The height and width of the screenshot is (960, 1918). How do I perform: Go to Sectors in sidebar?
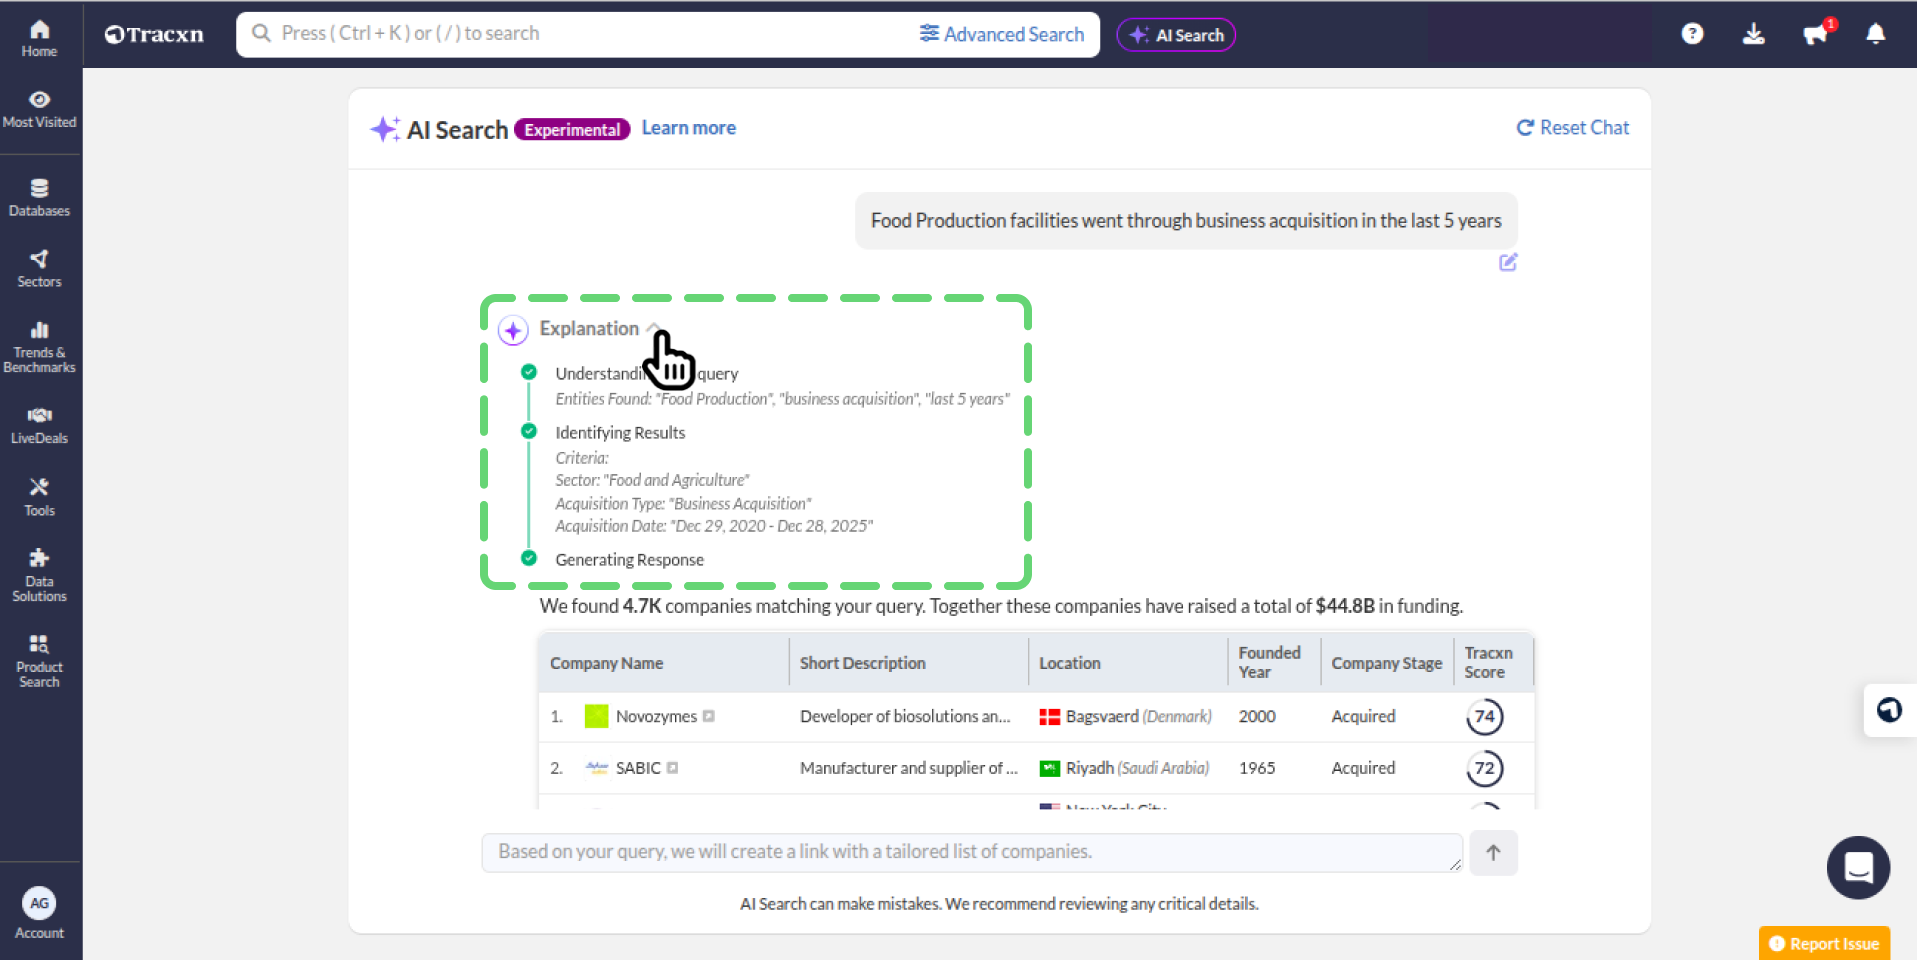[x=39, y=268]
